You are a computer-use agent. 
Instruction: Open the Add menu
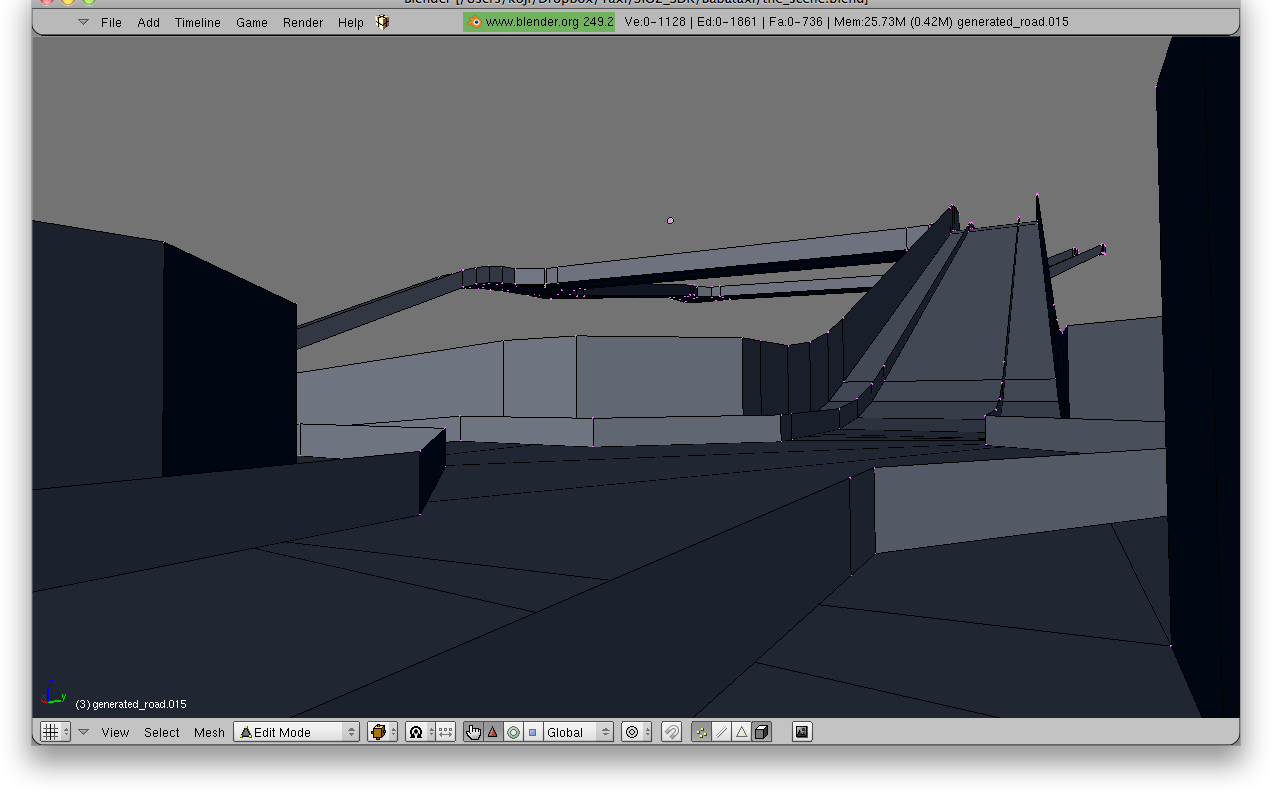[149, 22]
